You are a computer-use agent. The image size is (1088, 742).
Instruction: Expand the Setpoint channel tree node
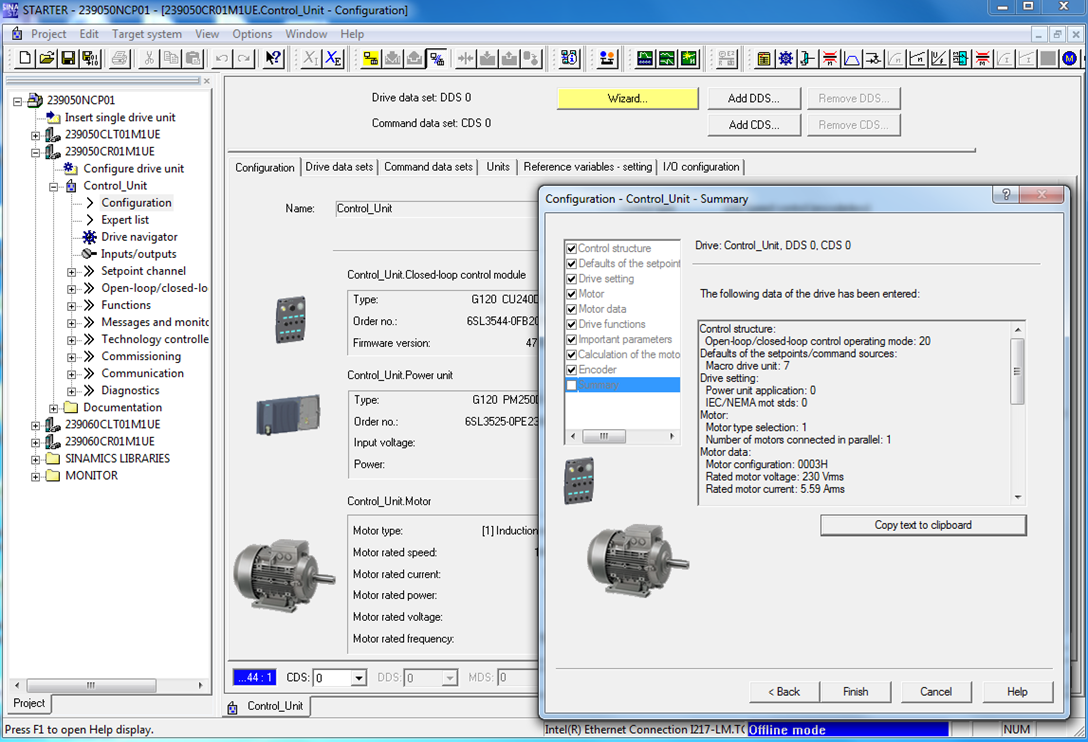point(72,271)
